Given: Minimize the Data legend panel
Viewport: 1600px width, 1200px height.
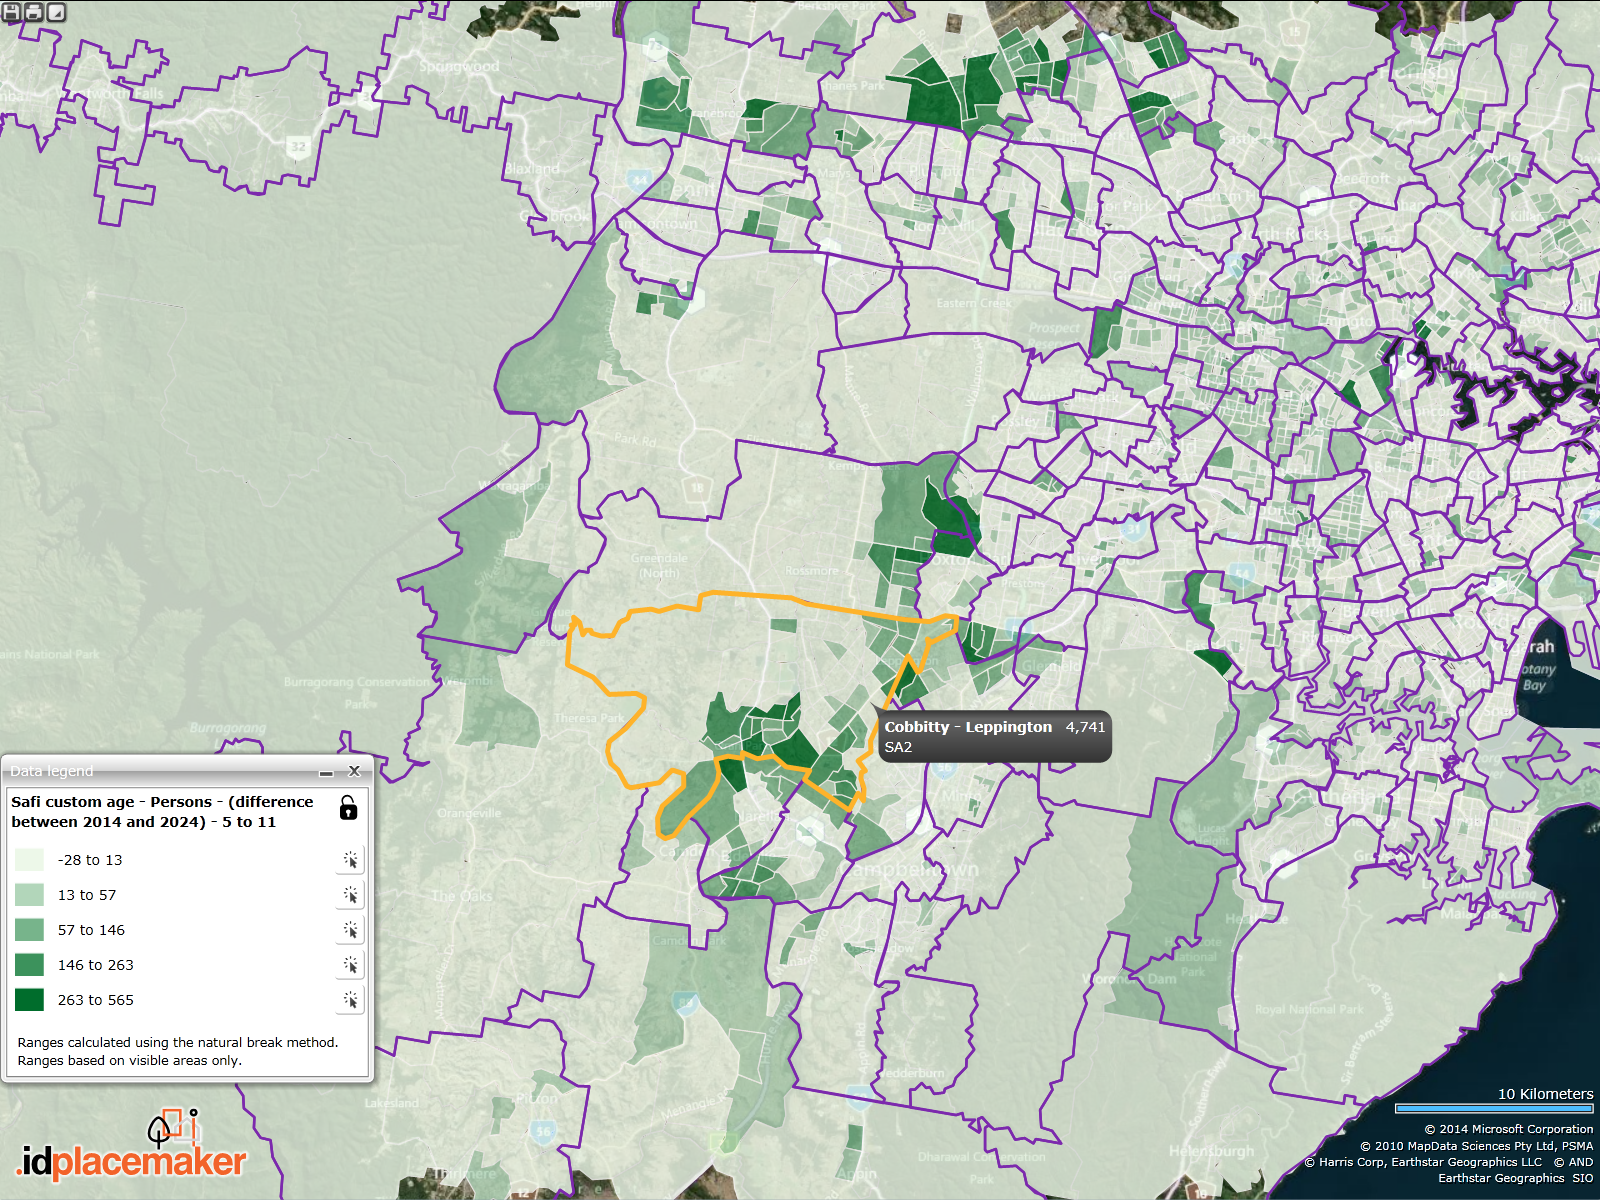Looking at the screenshot, I should [326, 772].
